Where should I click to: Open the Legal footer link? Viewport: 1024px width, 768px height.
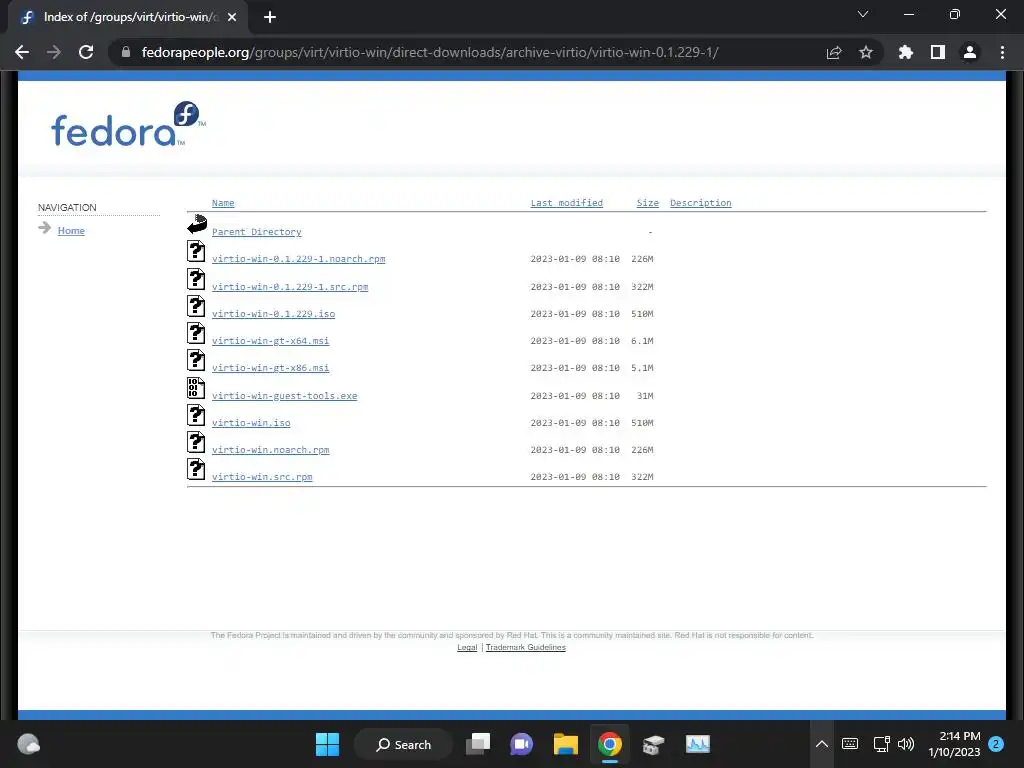pos(467,647)
